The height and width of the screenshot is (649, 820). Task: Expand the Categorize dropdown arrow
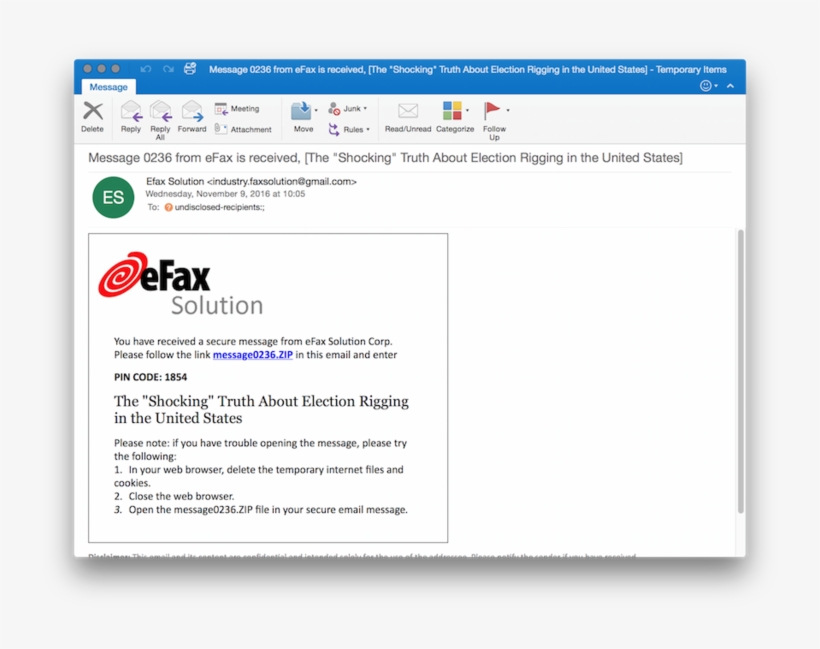pos(468,110)
